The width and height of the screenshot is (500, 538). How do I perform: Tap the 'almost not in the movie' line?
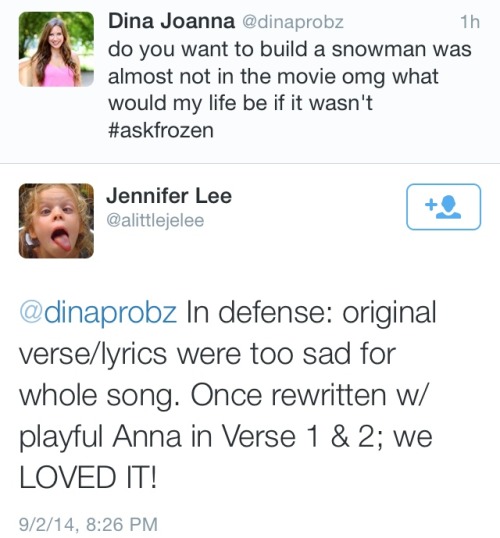tap(273, 76)
